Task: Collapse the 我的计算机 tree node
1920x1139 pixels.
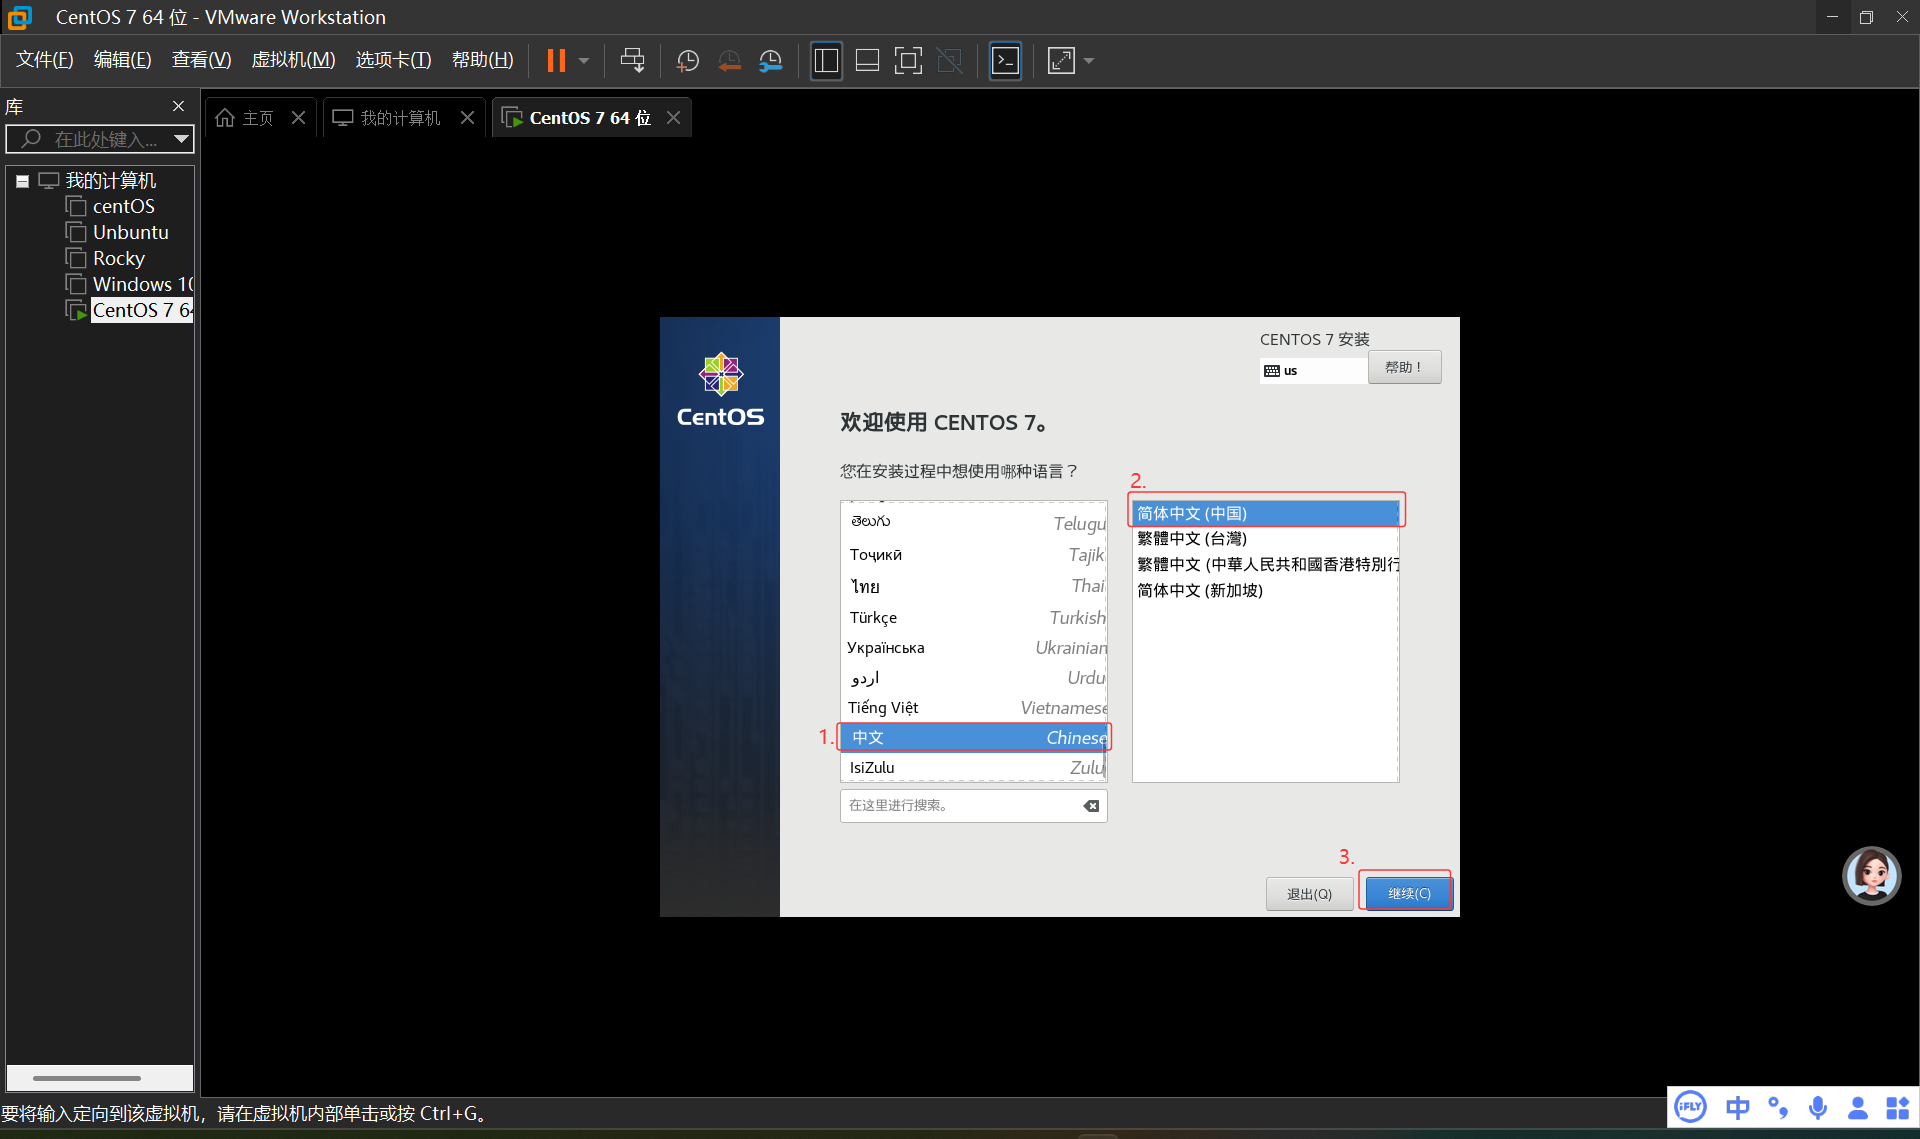Action: tap(22, 181)
